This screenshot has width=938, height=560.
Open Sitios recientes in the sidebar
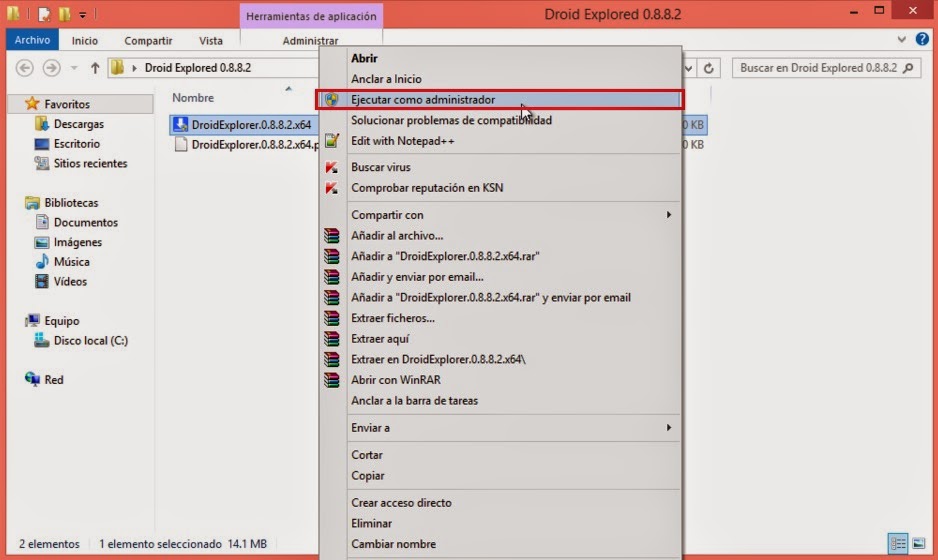pos(90,163)
